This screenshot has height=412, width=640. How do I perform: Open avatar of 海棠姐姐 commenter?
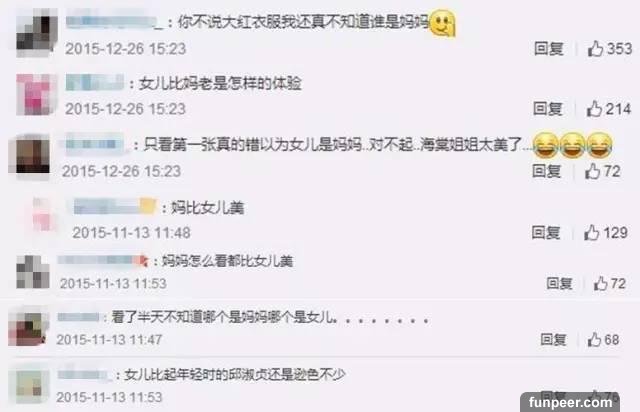pos(29,156)
